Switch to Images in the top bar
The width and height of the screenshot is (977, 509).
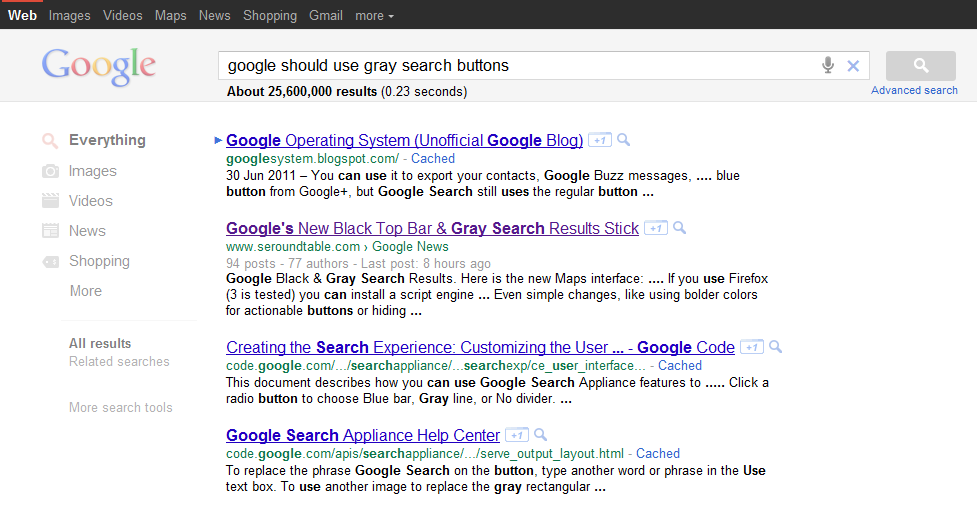coord(69,16)
